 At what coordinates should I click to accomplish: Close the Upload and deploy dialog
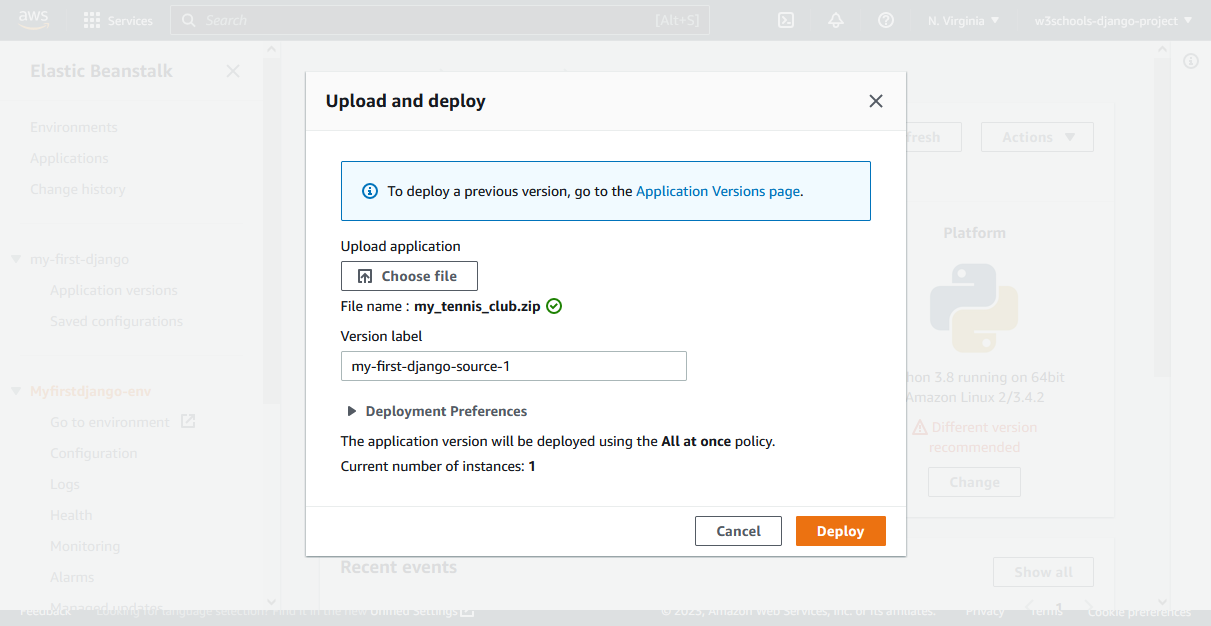coord(876,101)
